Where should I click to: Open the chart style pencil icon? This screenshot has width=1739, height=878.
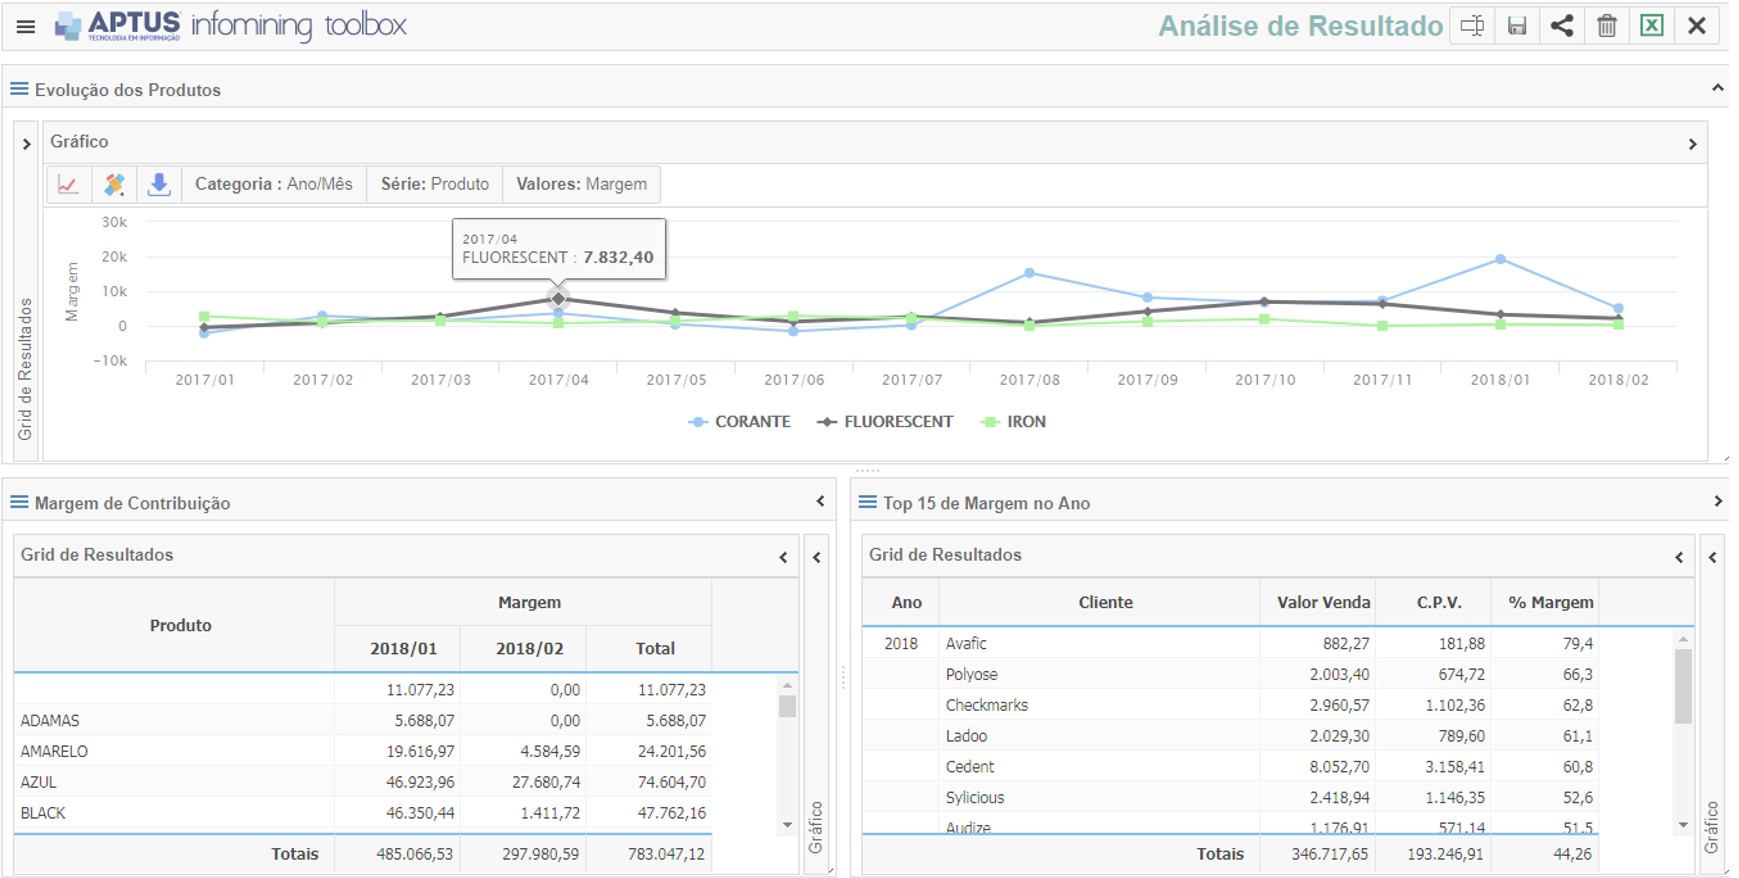coord(114,184)
